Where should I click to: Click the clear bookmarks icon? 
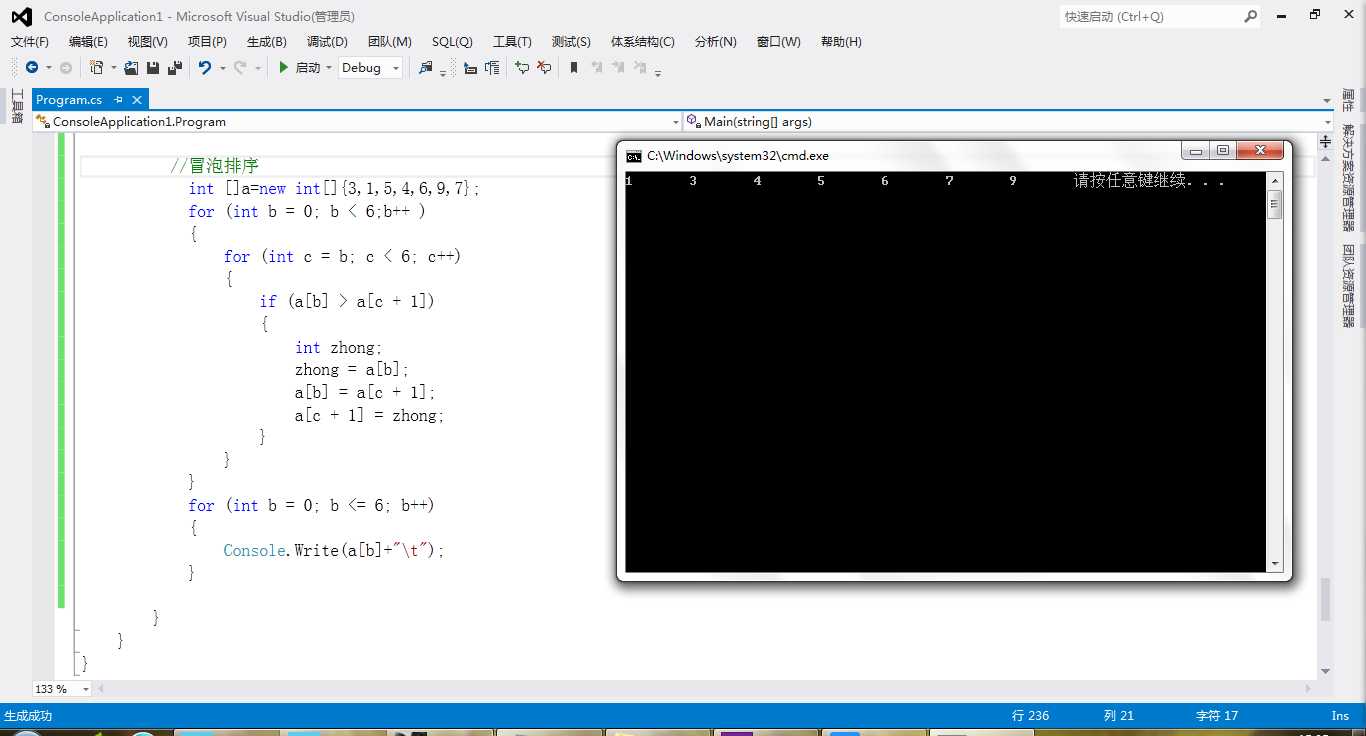tap(641, 68)
